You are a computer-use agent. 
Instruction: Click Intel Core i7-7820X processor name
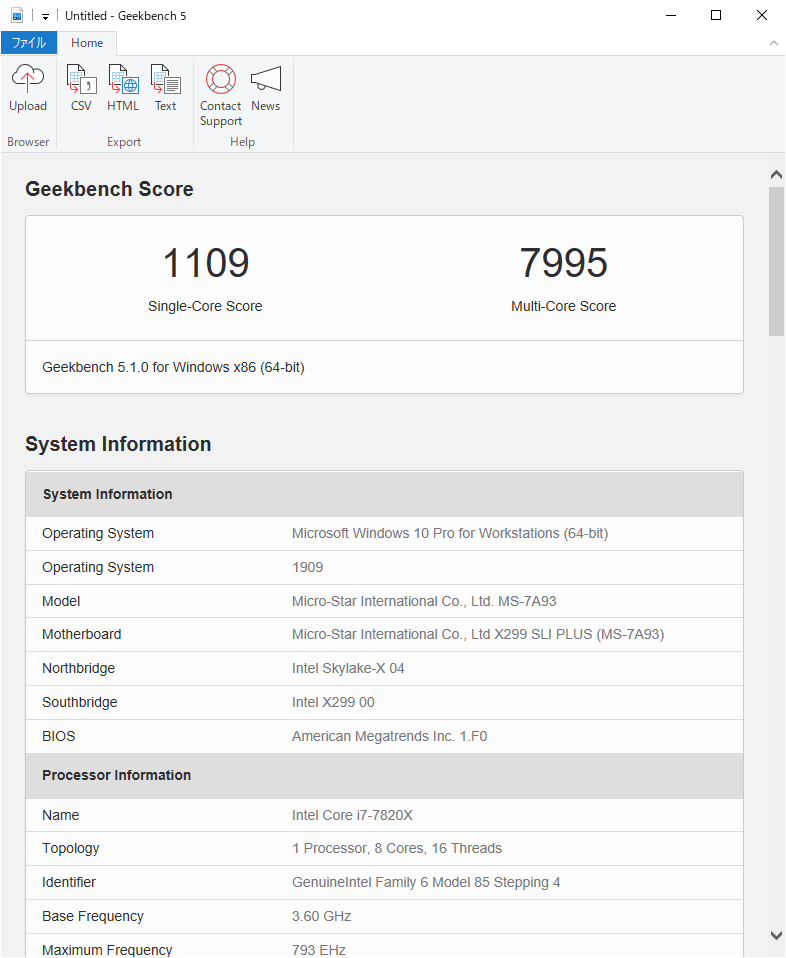[x=352, y=815]
